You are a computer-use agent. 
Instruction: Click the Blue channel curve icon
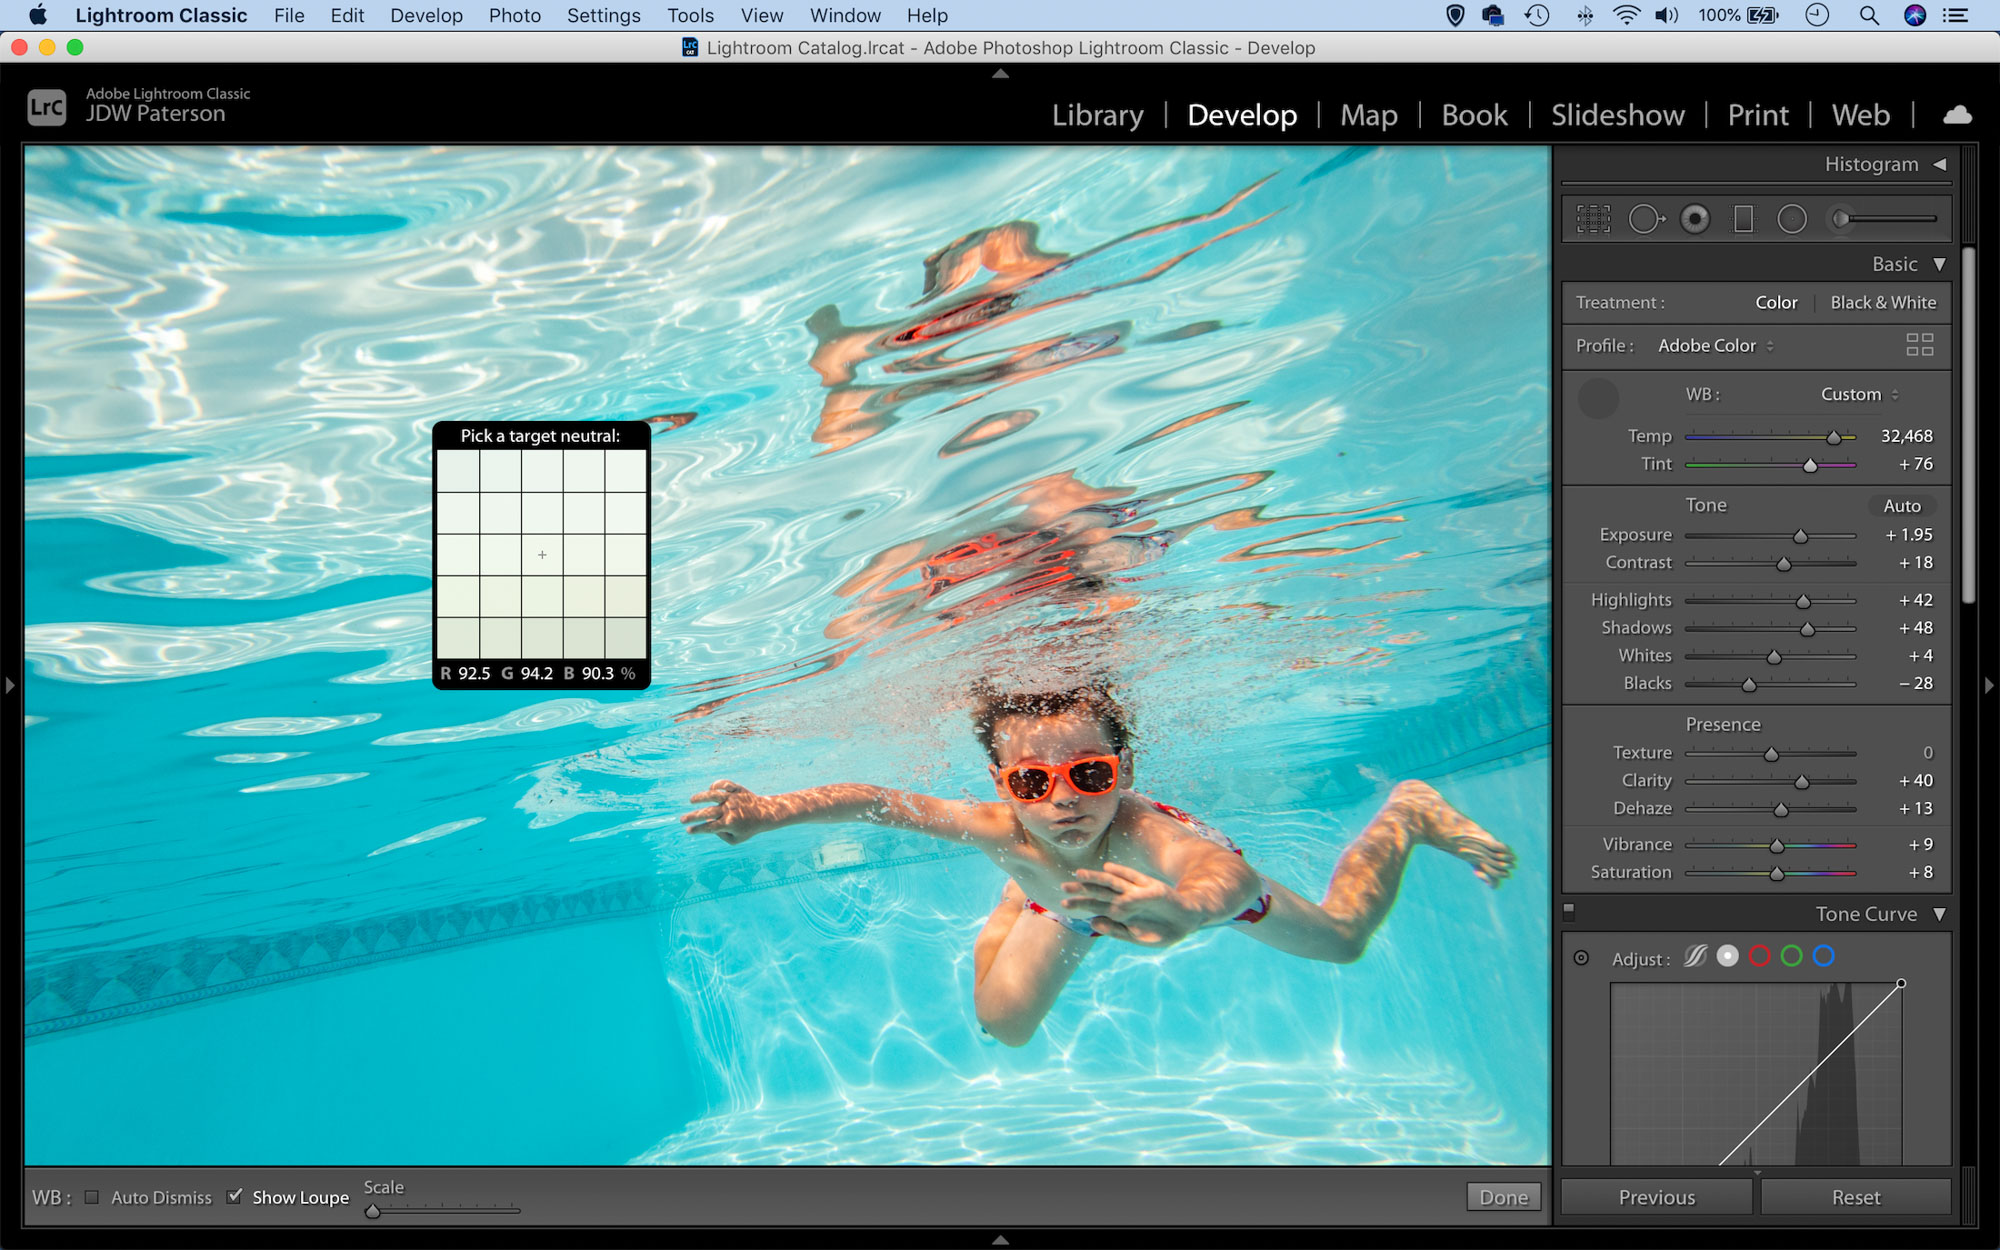click(1821, 955)
